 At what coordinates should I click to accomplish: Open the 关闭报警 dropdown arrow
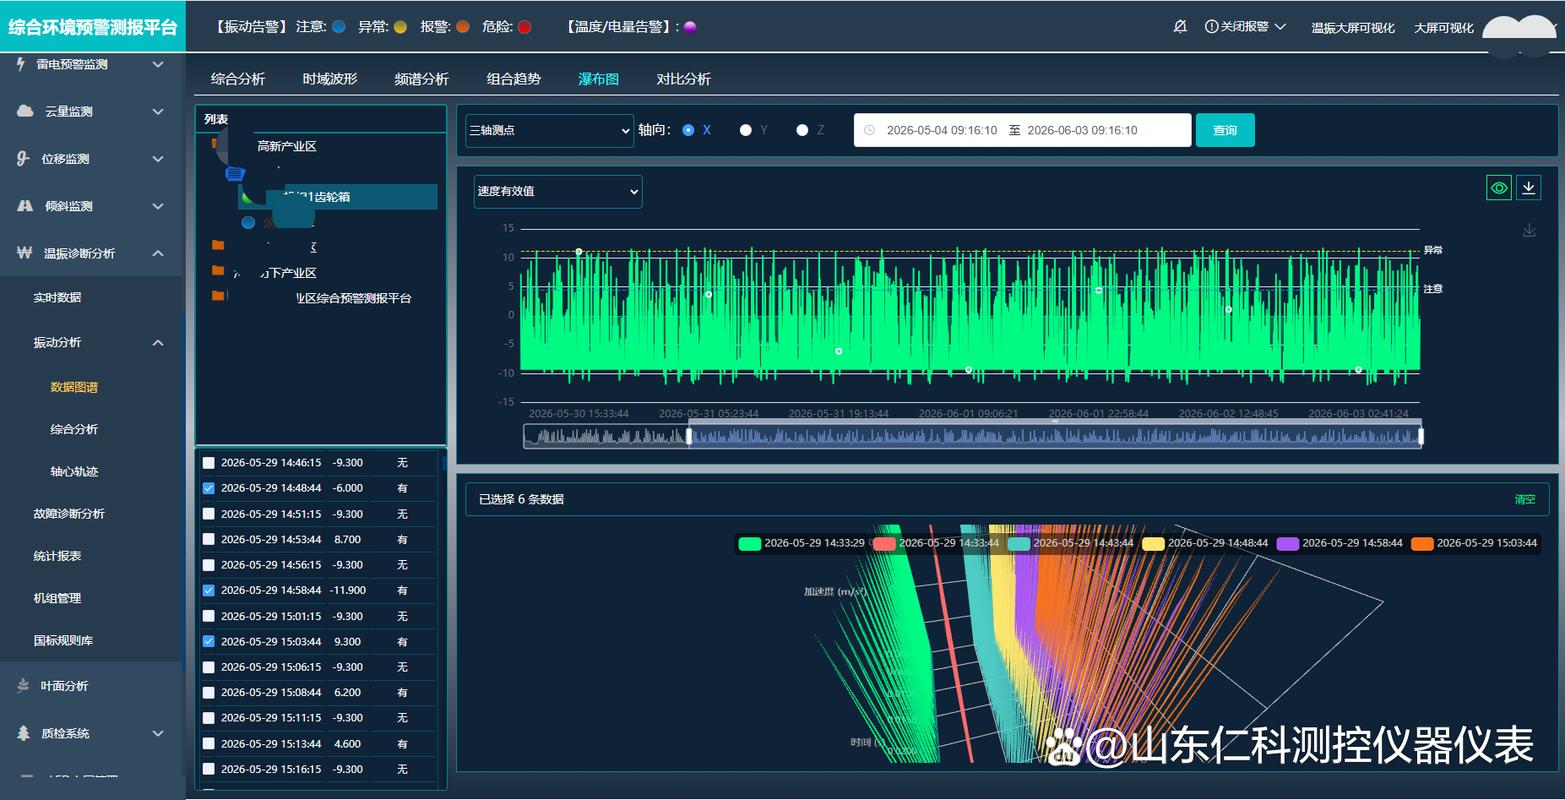pos(1280,27)
